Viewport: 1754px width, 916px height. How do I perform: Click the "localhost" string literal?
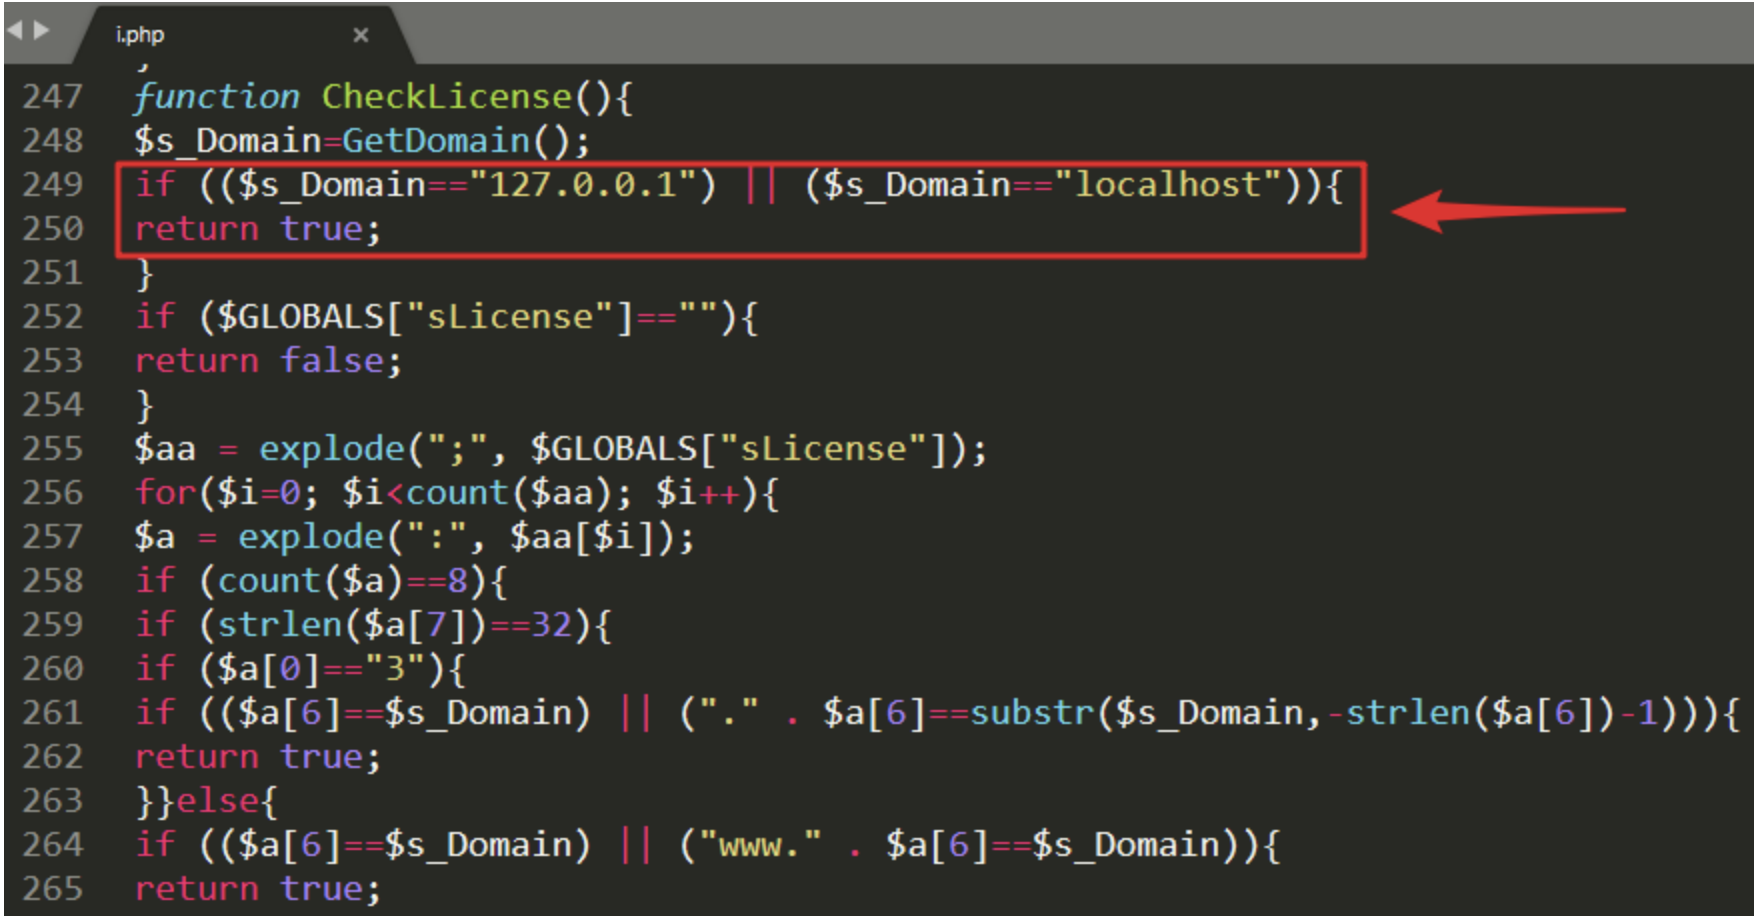click(1168, 185)
